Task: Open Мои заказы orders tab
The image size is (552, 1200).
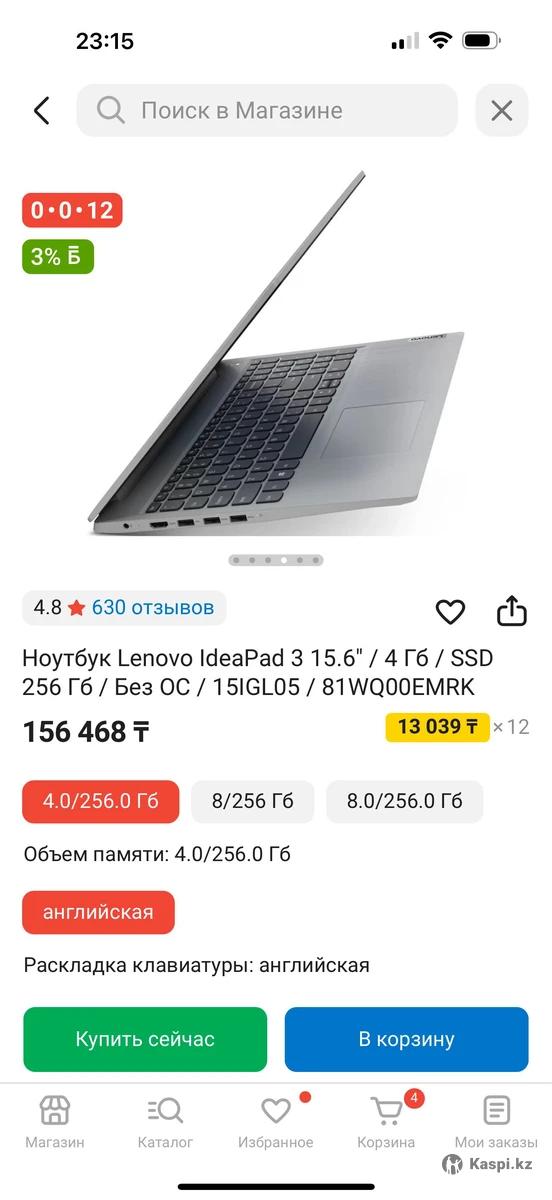Action: pyautogui.click(x=496, y=1121)
